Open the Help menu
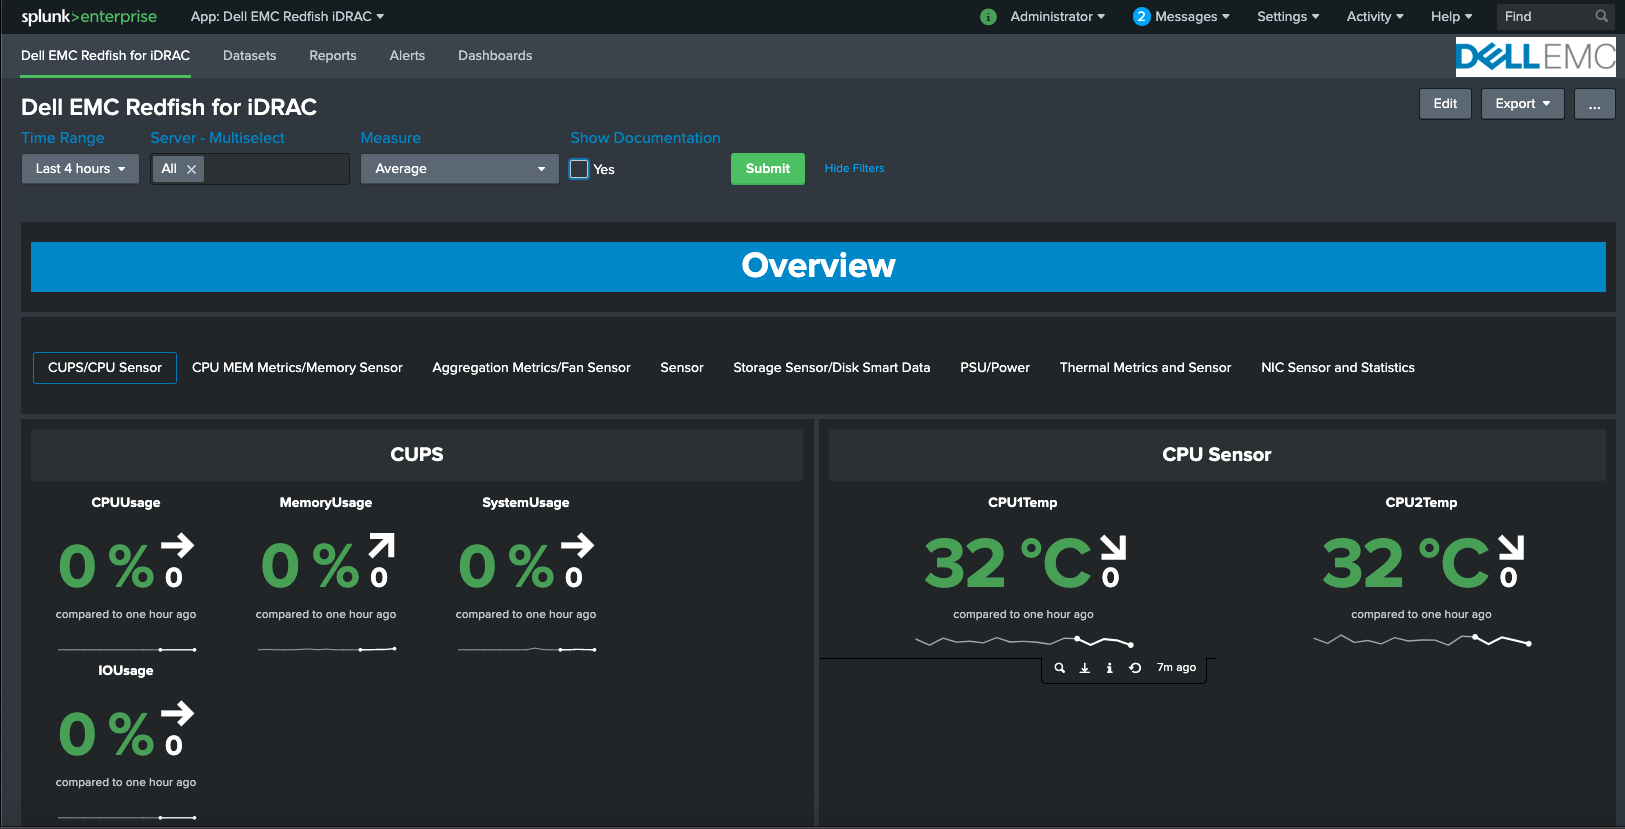Image resolution: width=1625 pixels, height=829 pixels. pyautogui.click(x=1451, y=16)
